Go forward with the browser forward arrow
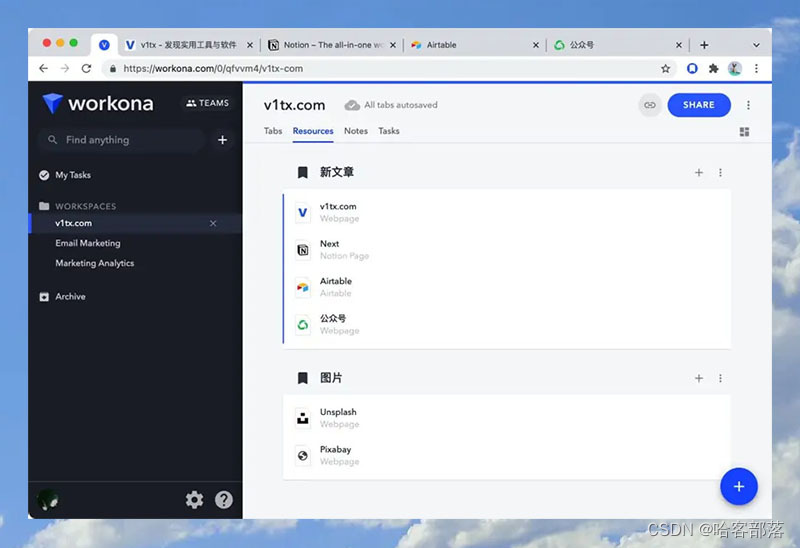800x548 pixels. click(65, 68)
